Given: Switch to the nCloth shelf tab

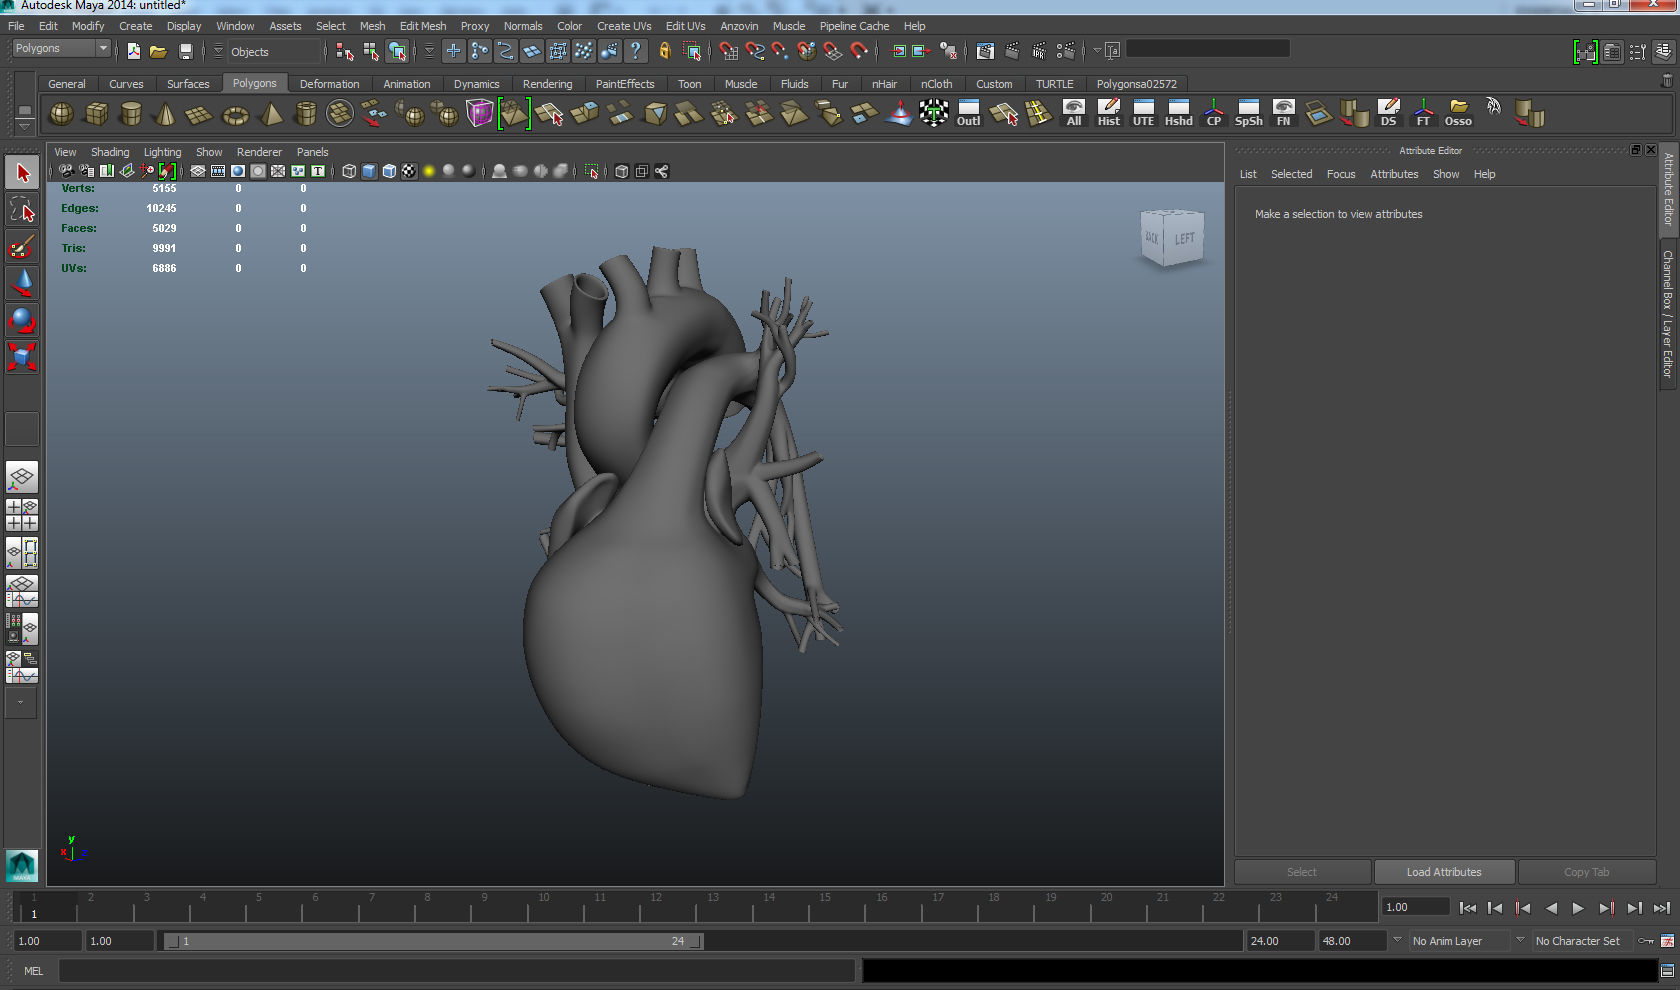Looking at the screenshot, I should (936, 84).
